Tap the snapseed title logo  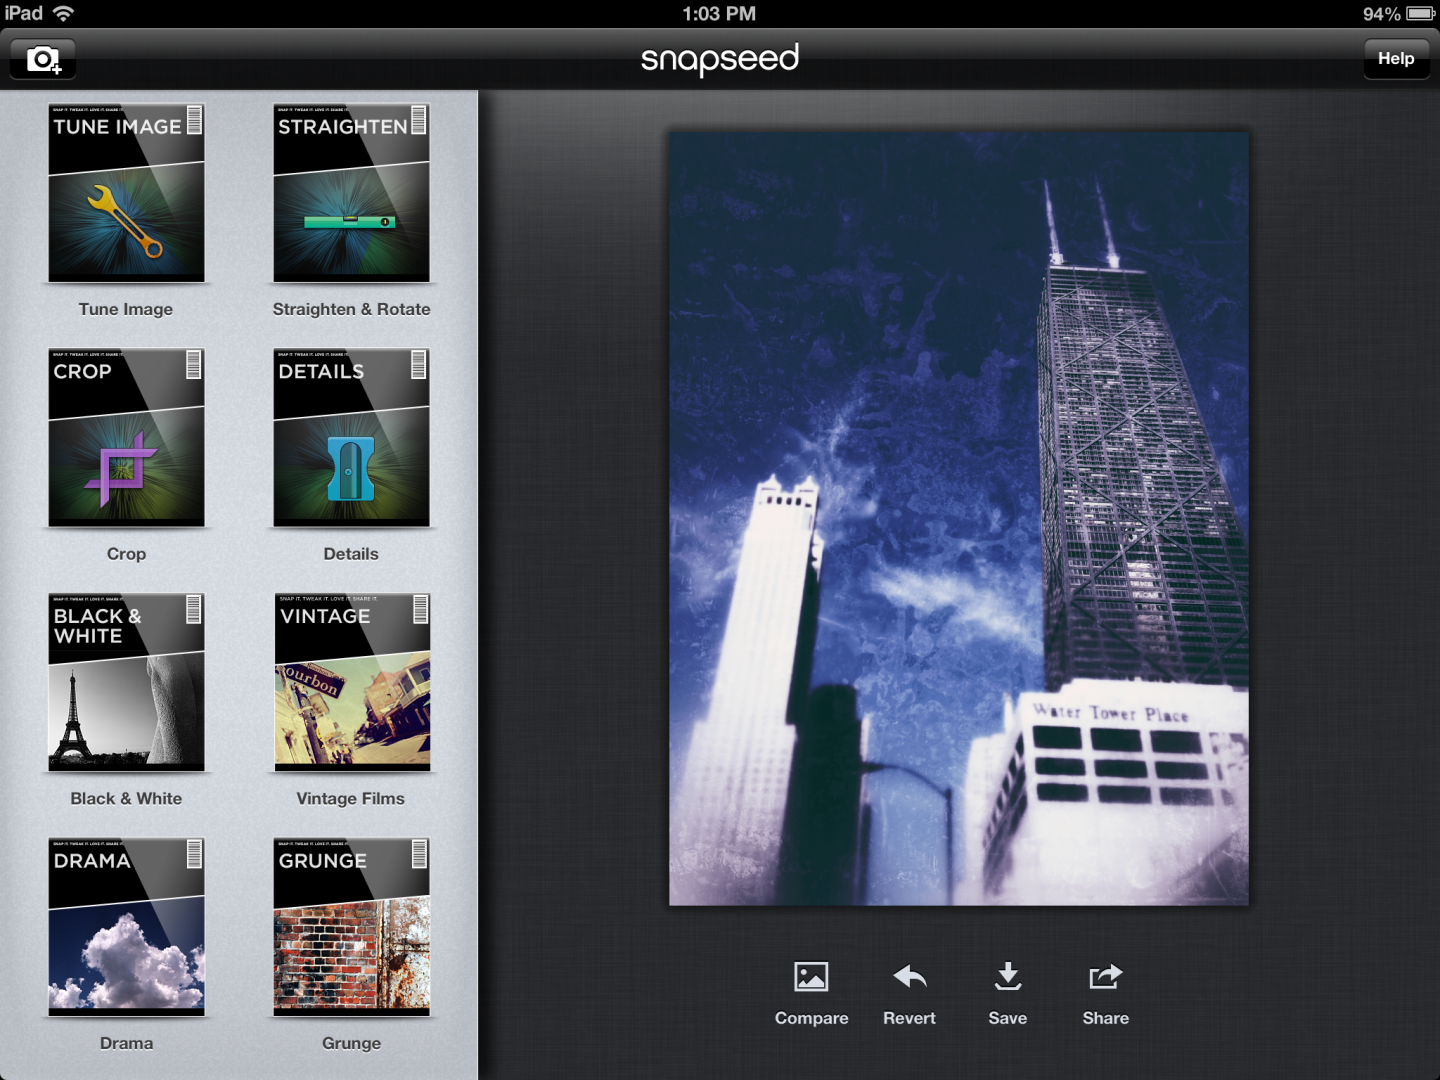[720, 59]
